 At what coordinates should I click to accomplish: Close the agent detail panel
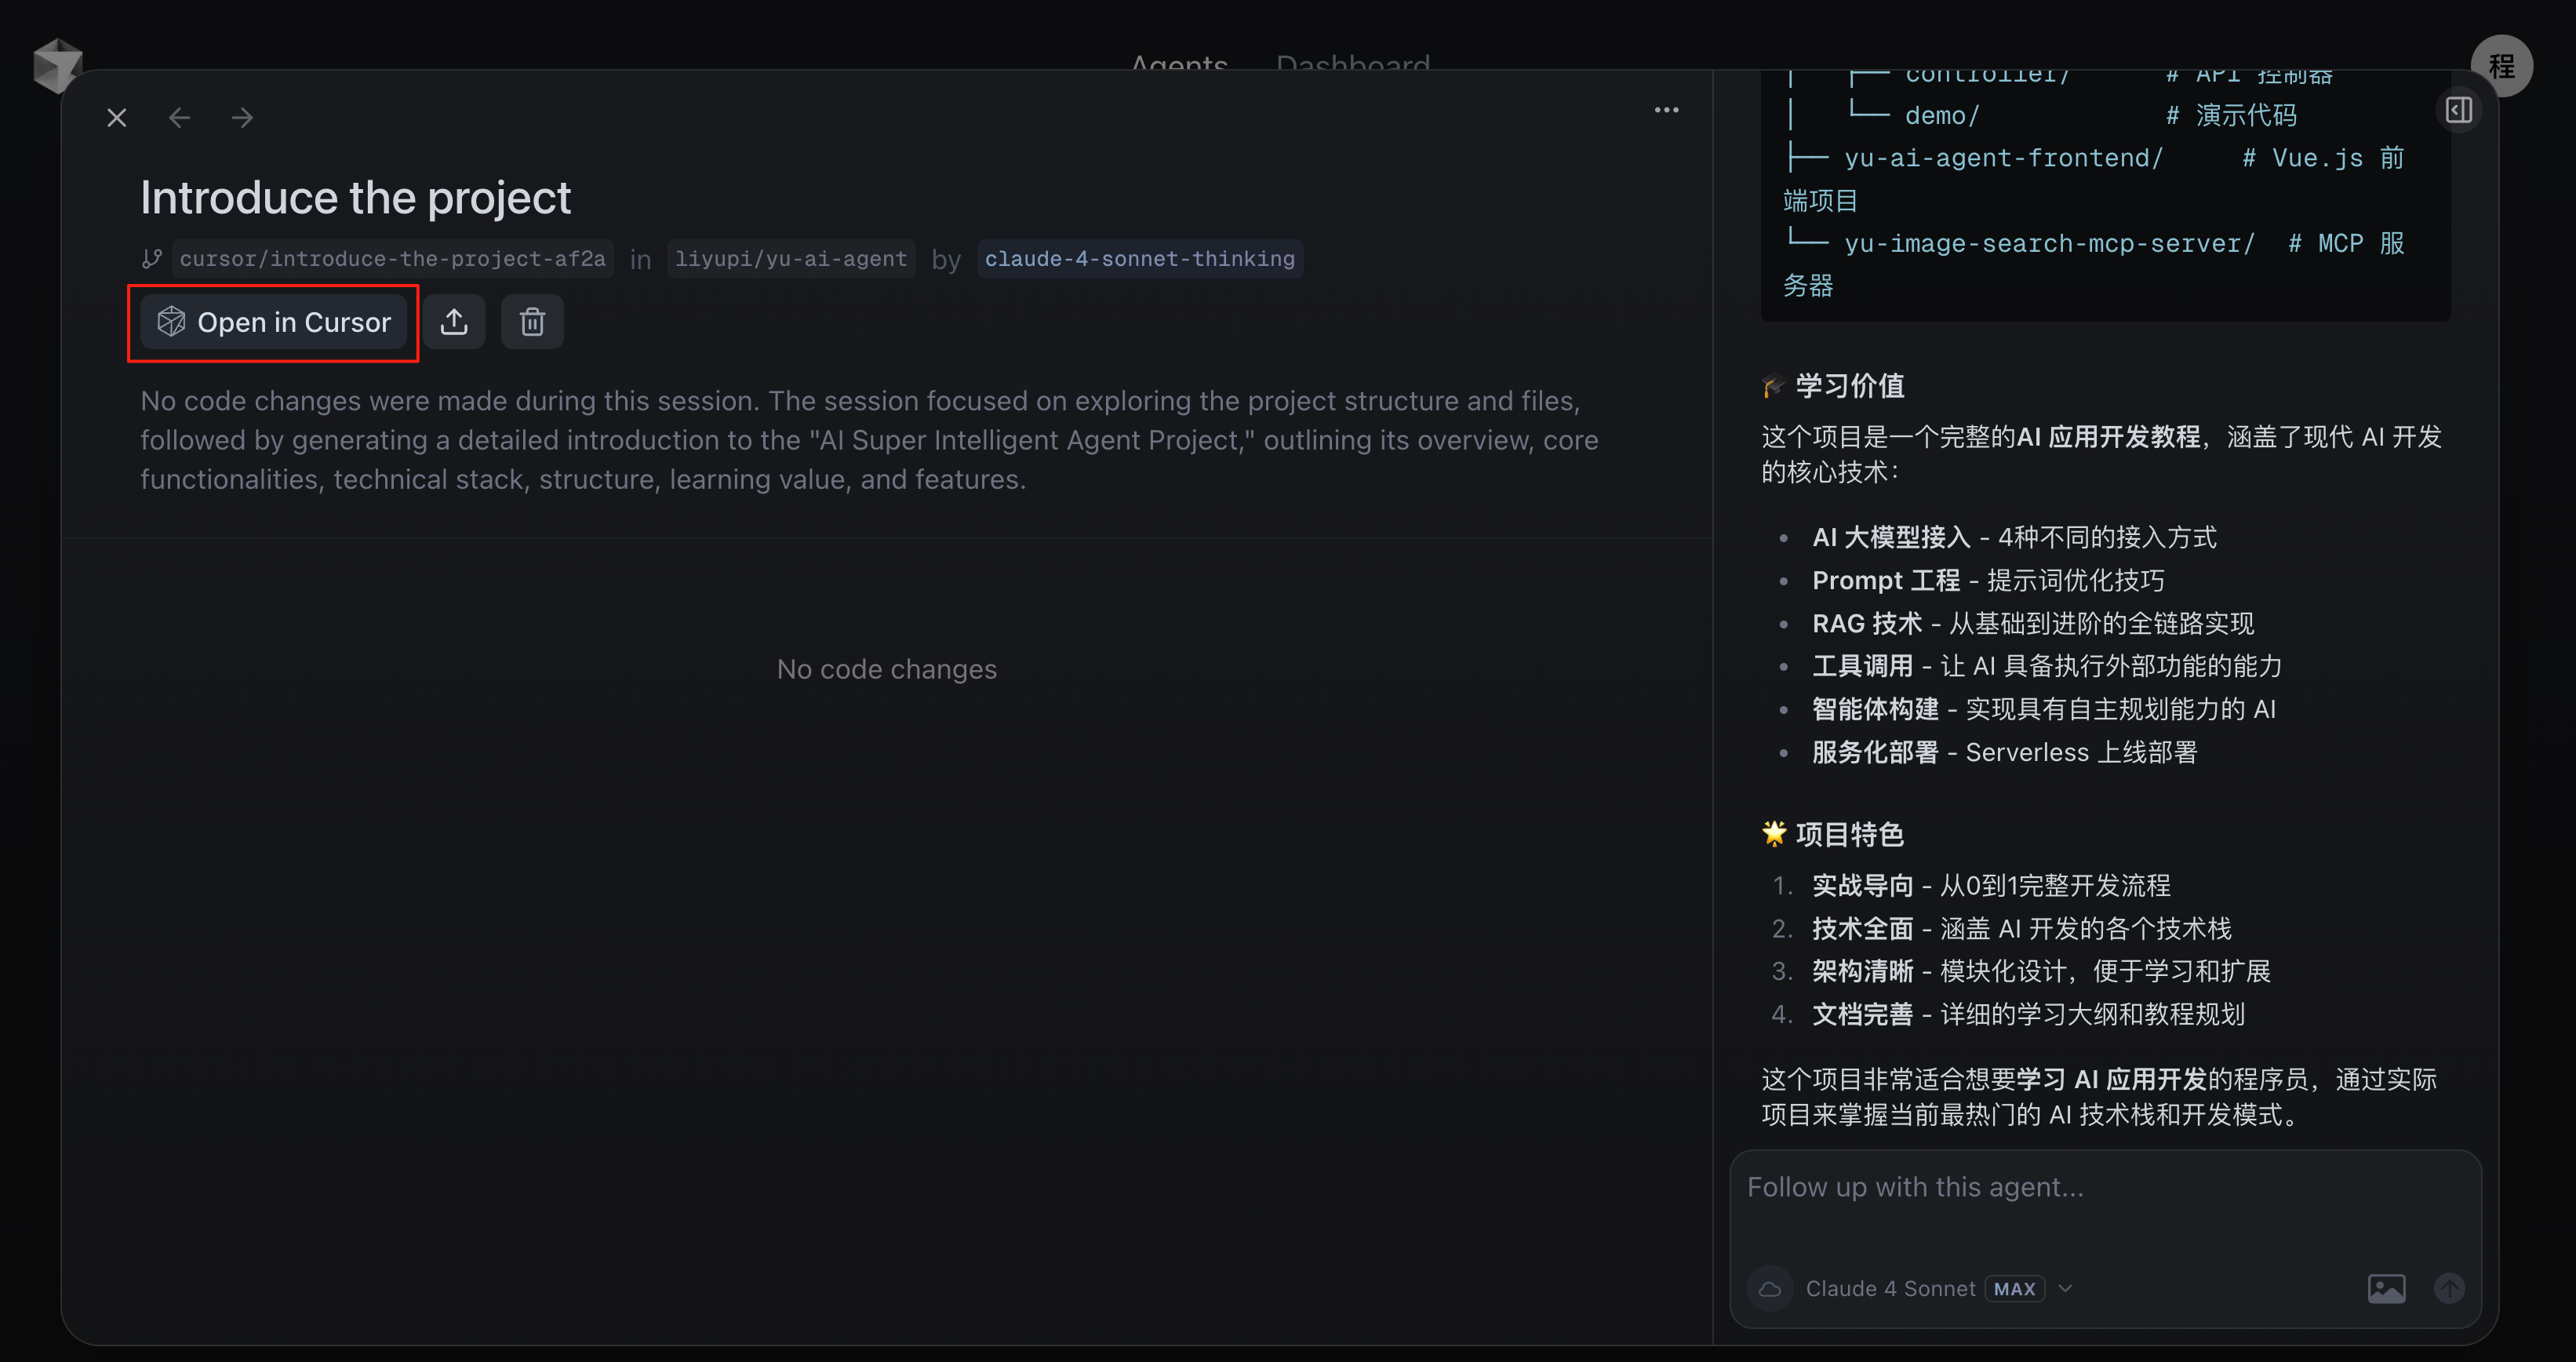click(117, 118)
